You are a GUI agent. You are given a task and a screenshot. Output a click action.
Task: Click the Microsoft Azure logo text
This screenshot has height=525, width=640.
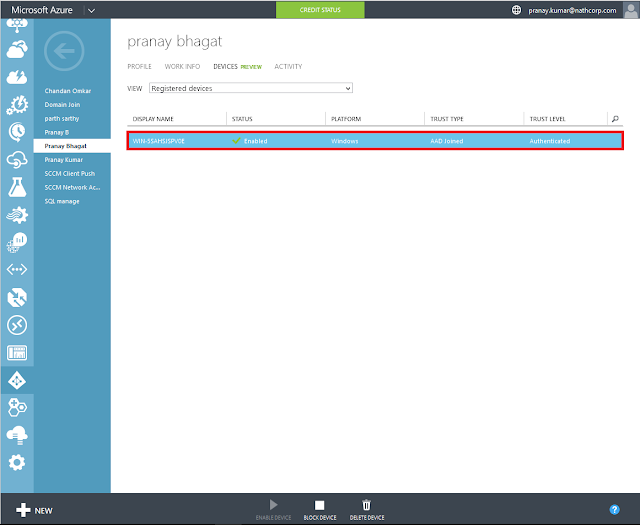pos(42,10)
